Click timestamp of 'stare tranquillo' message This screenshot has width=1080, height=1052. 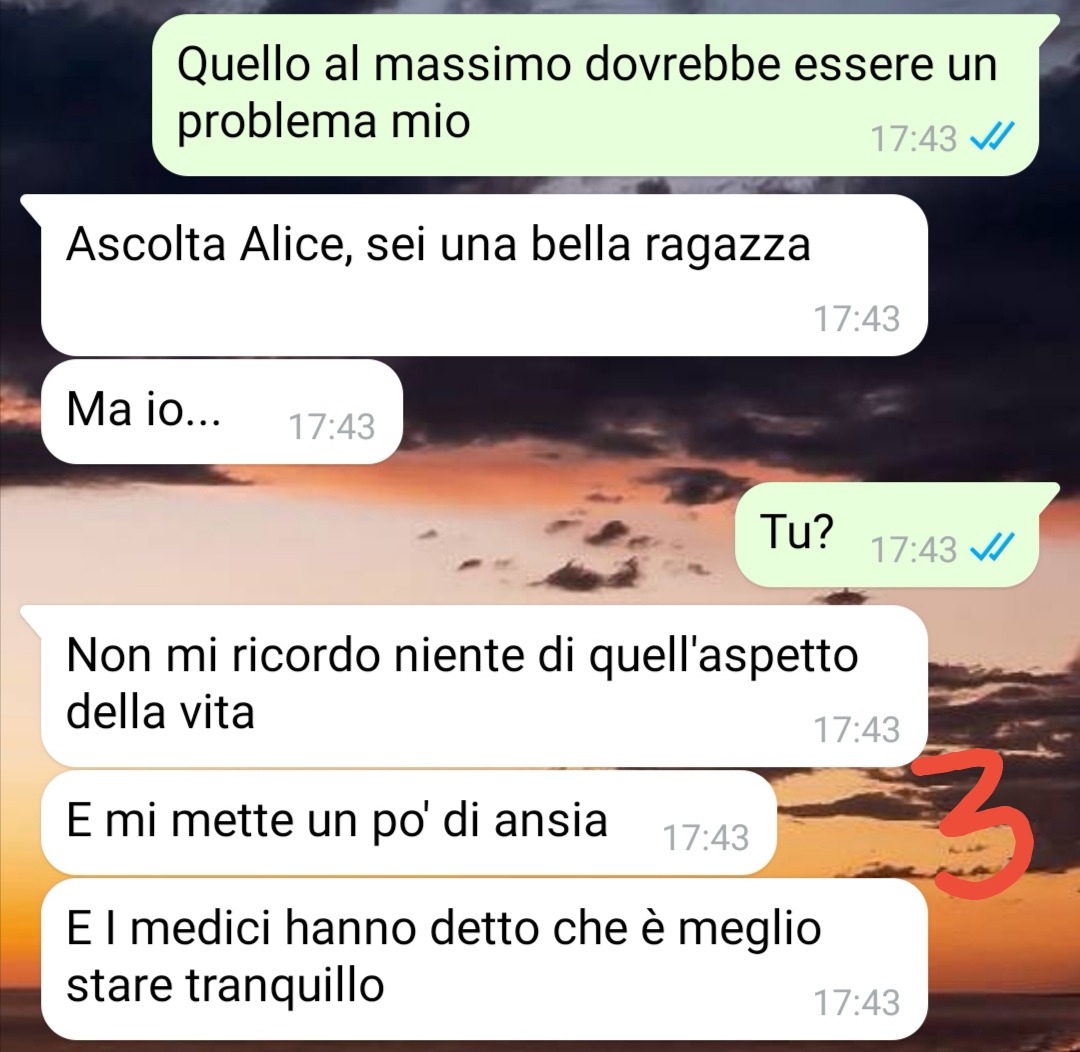[x=856, y=1002]
